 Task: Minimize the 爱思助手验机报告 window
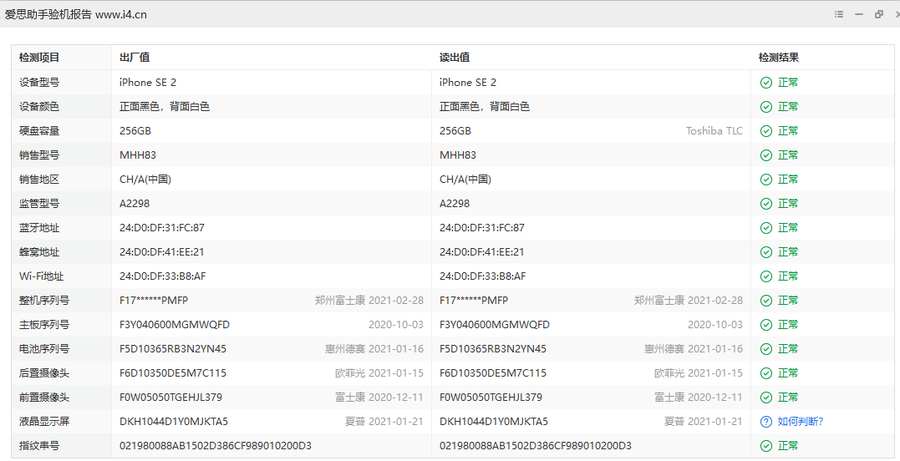(x=859, y=14)
